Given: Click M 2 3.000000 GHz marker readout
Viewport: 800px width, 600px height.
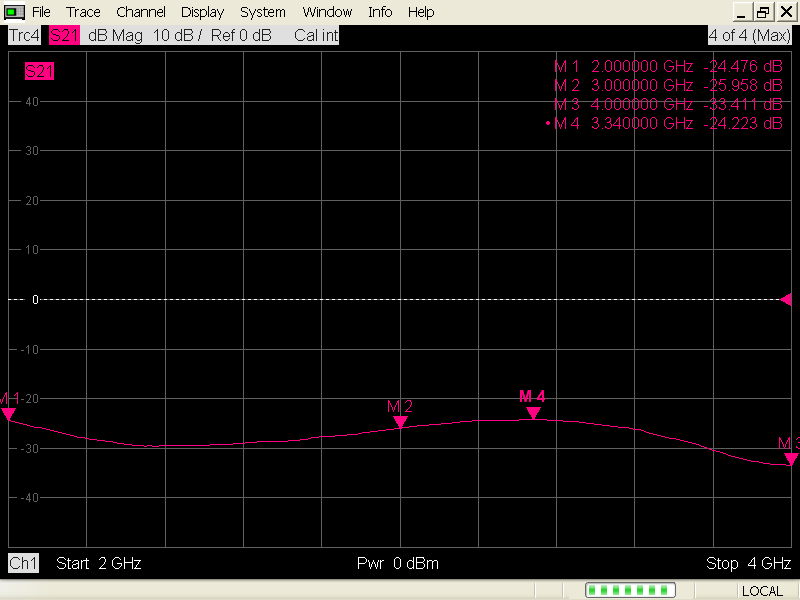Looking at the screenshot, I should 668,85.
